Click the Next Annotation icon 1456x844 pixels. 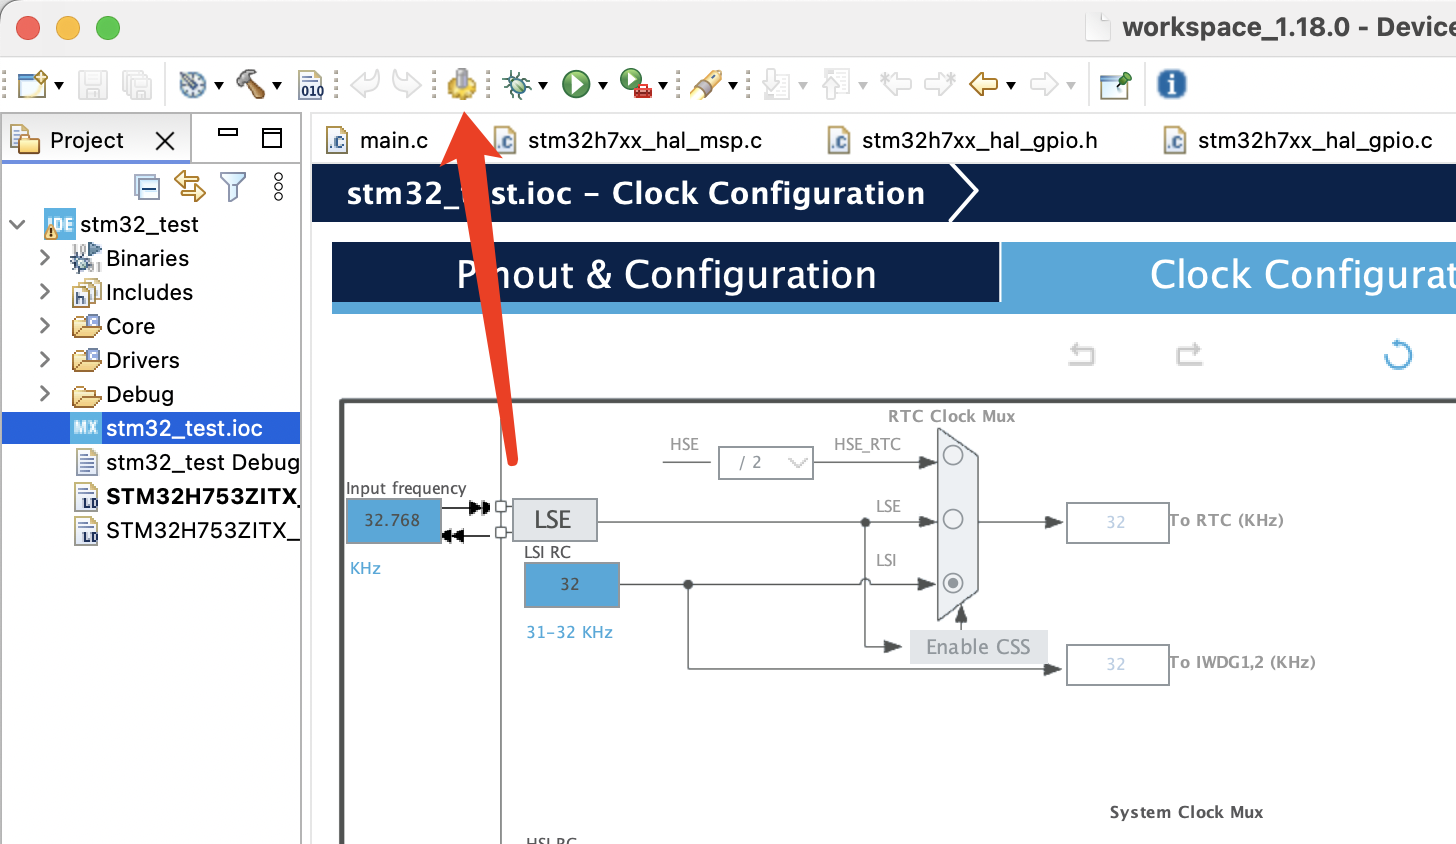(776, 85)
